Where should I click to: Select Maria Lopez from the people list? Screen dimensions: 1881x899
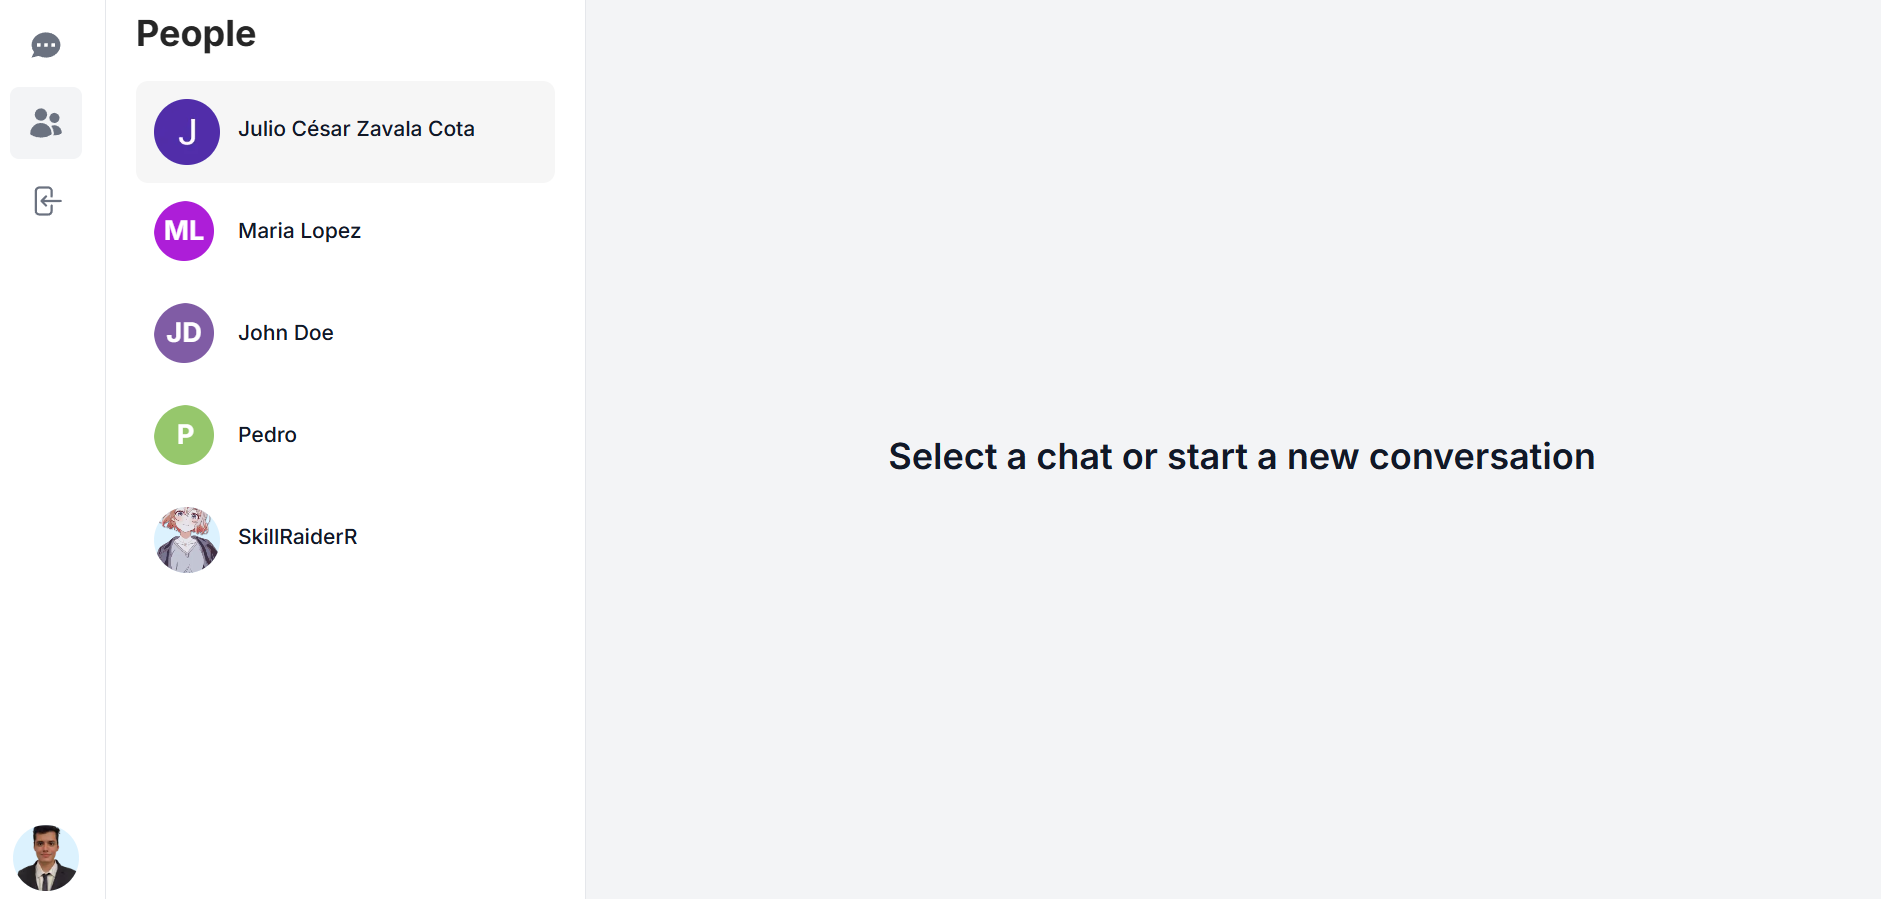[x=299, y=231]
